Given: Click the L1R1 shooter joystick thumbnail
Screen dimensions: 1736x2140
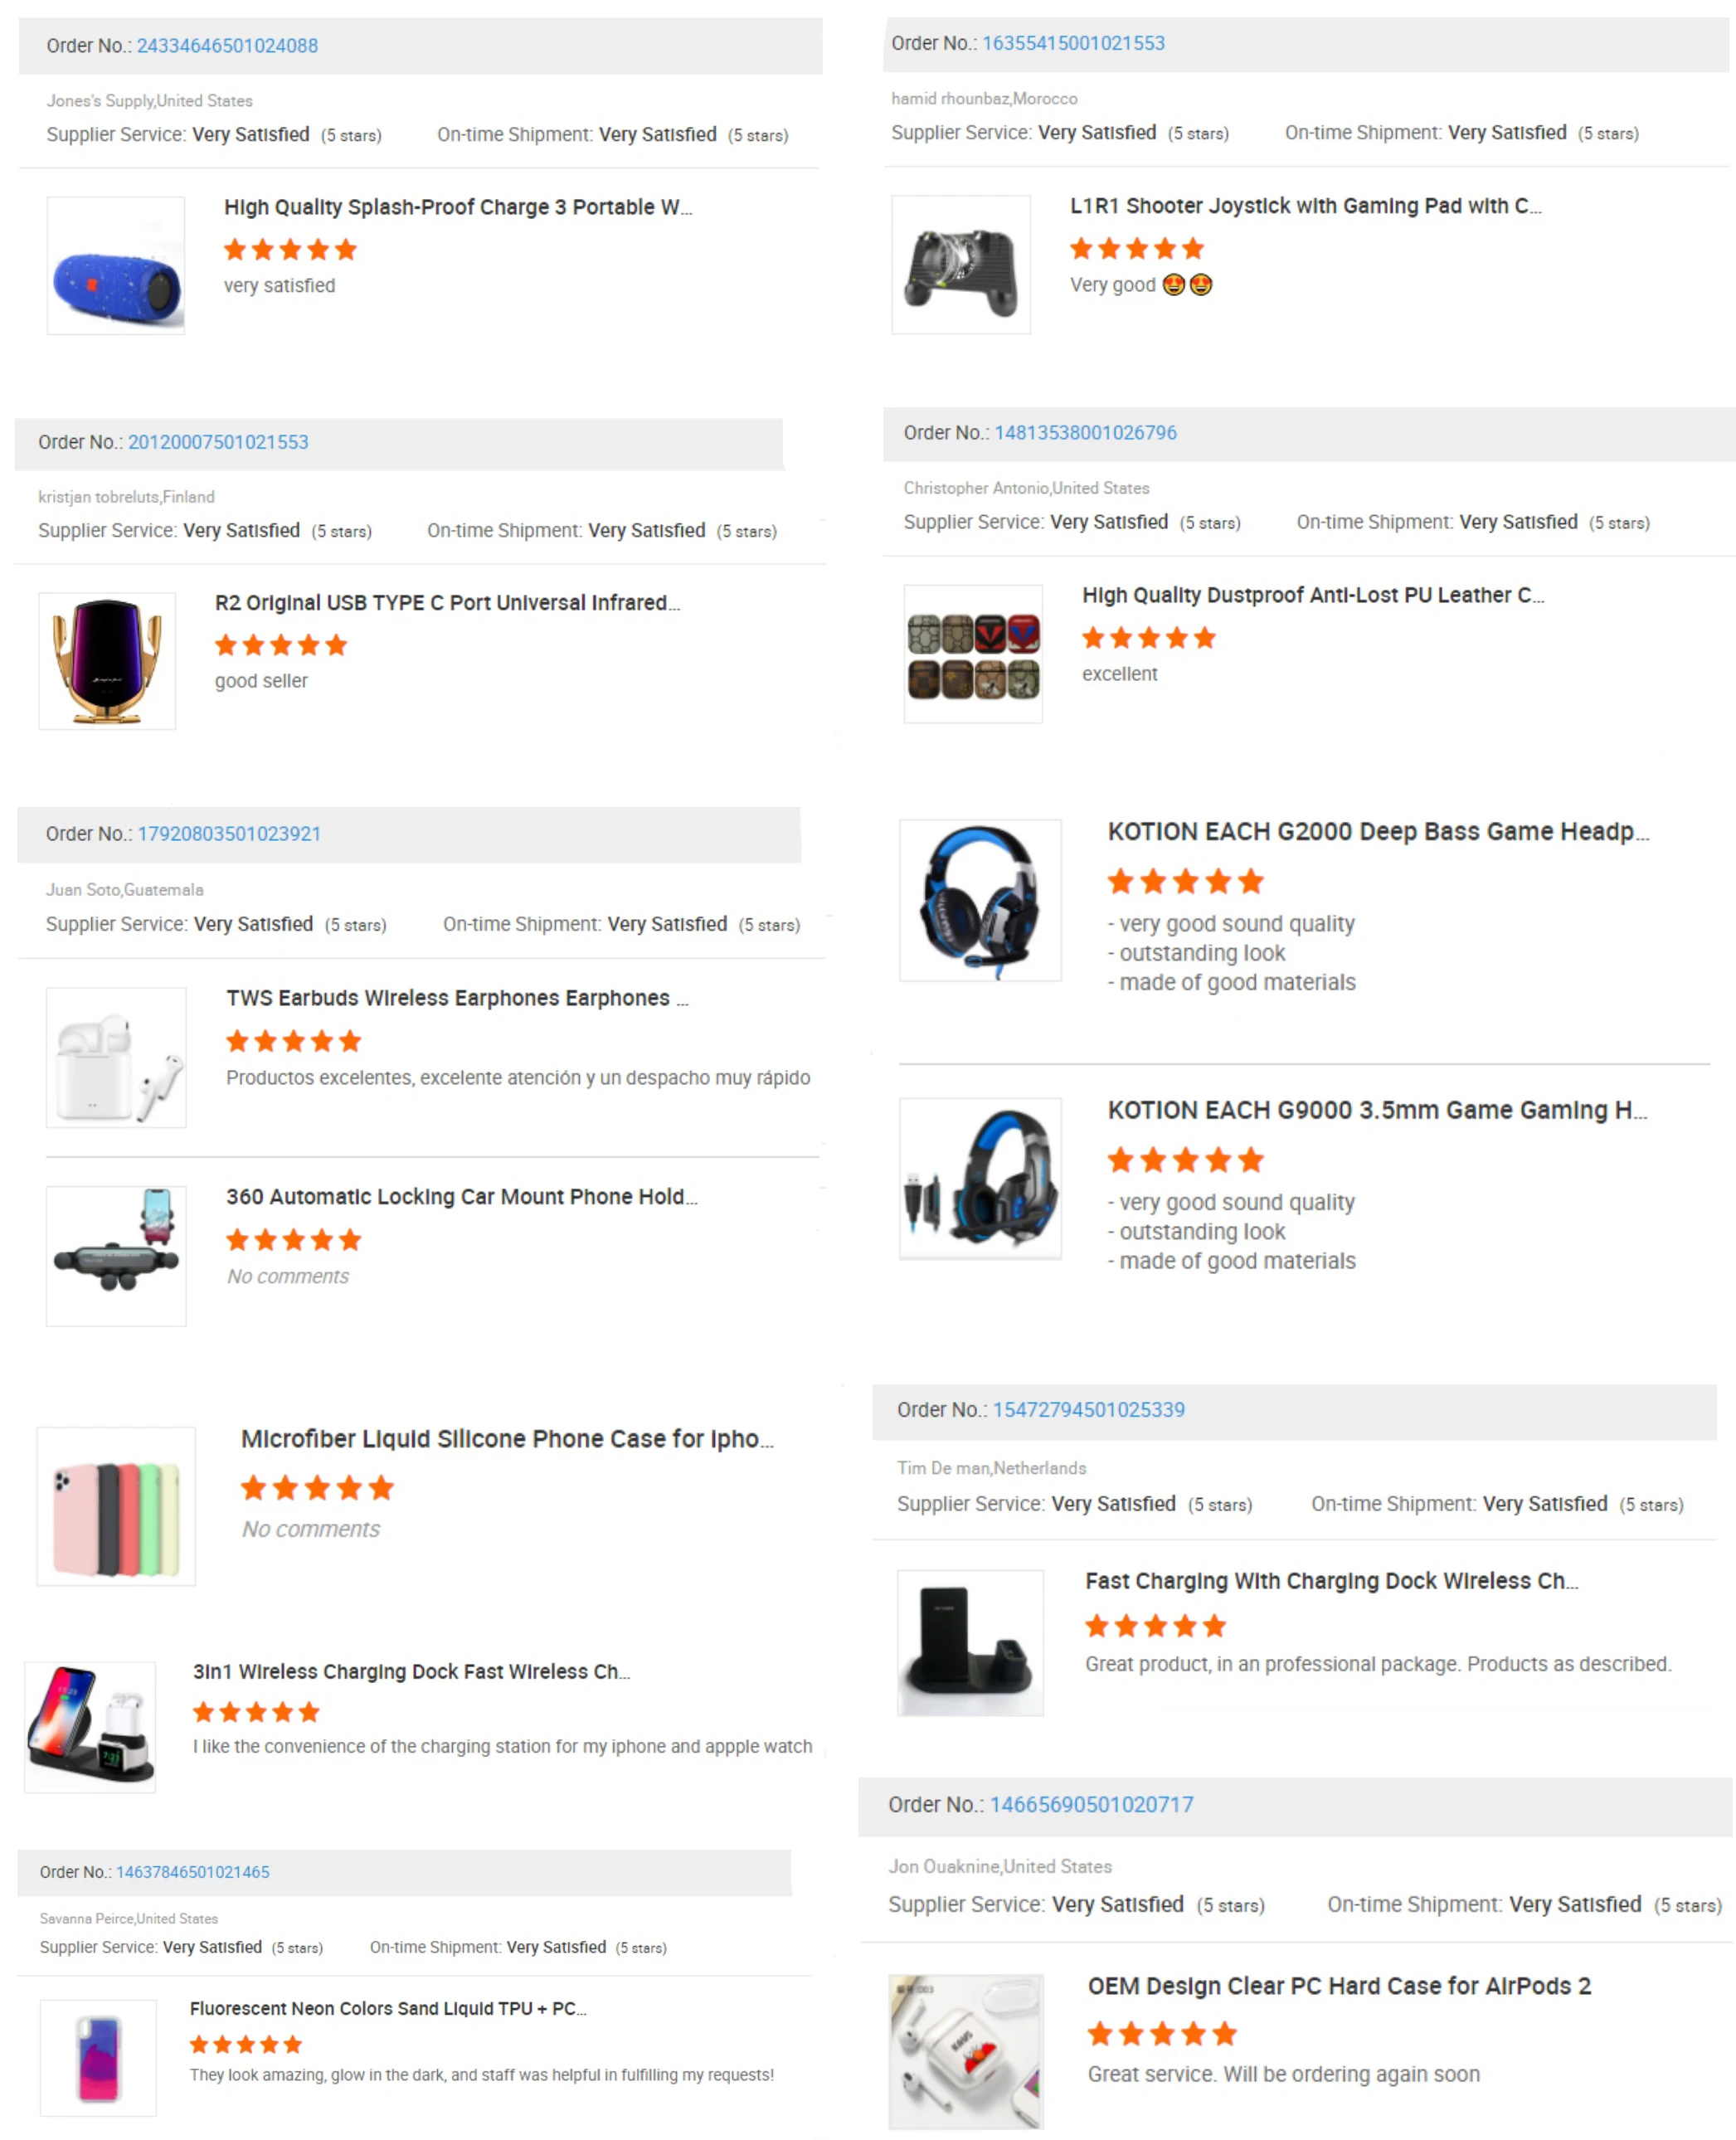Looking at the screenshot, I should (x=961, y=264).
